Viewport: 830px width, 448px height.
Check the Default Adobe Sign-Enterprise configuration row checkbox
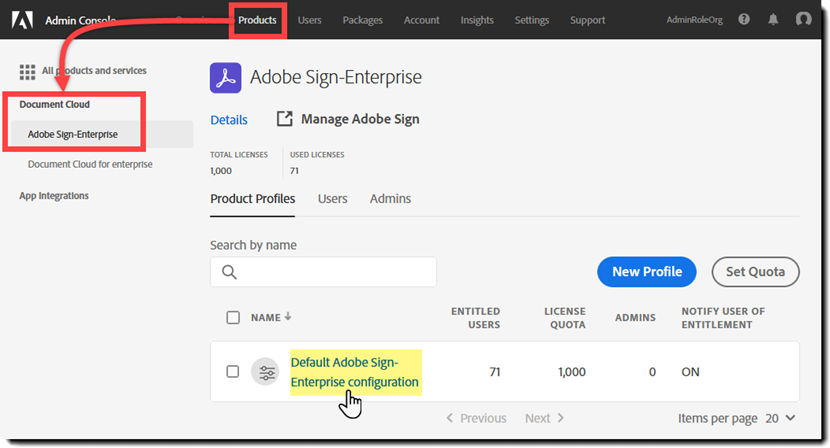(x=233, y=372)
